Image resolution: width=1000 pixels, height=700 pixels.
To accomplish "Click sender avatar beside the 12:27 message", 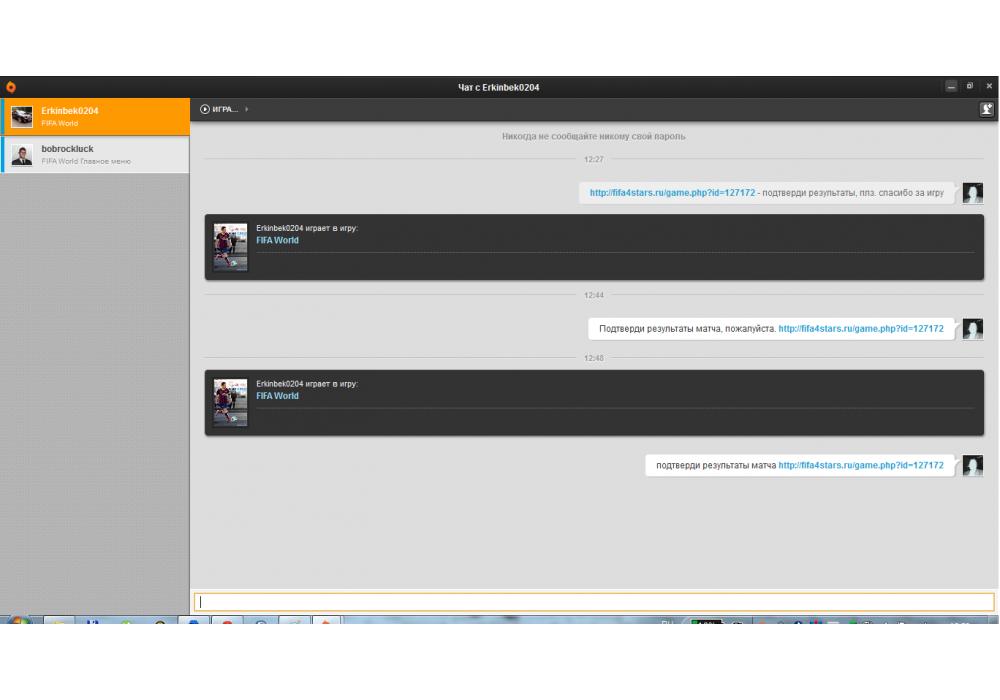I will (x=973, y=193).
